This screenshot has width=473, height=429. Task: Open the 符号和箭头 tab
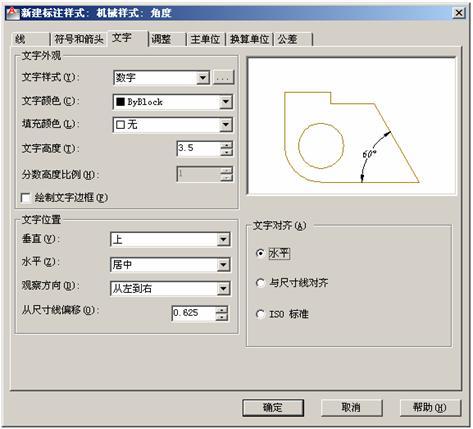tap(79, 39)
